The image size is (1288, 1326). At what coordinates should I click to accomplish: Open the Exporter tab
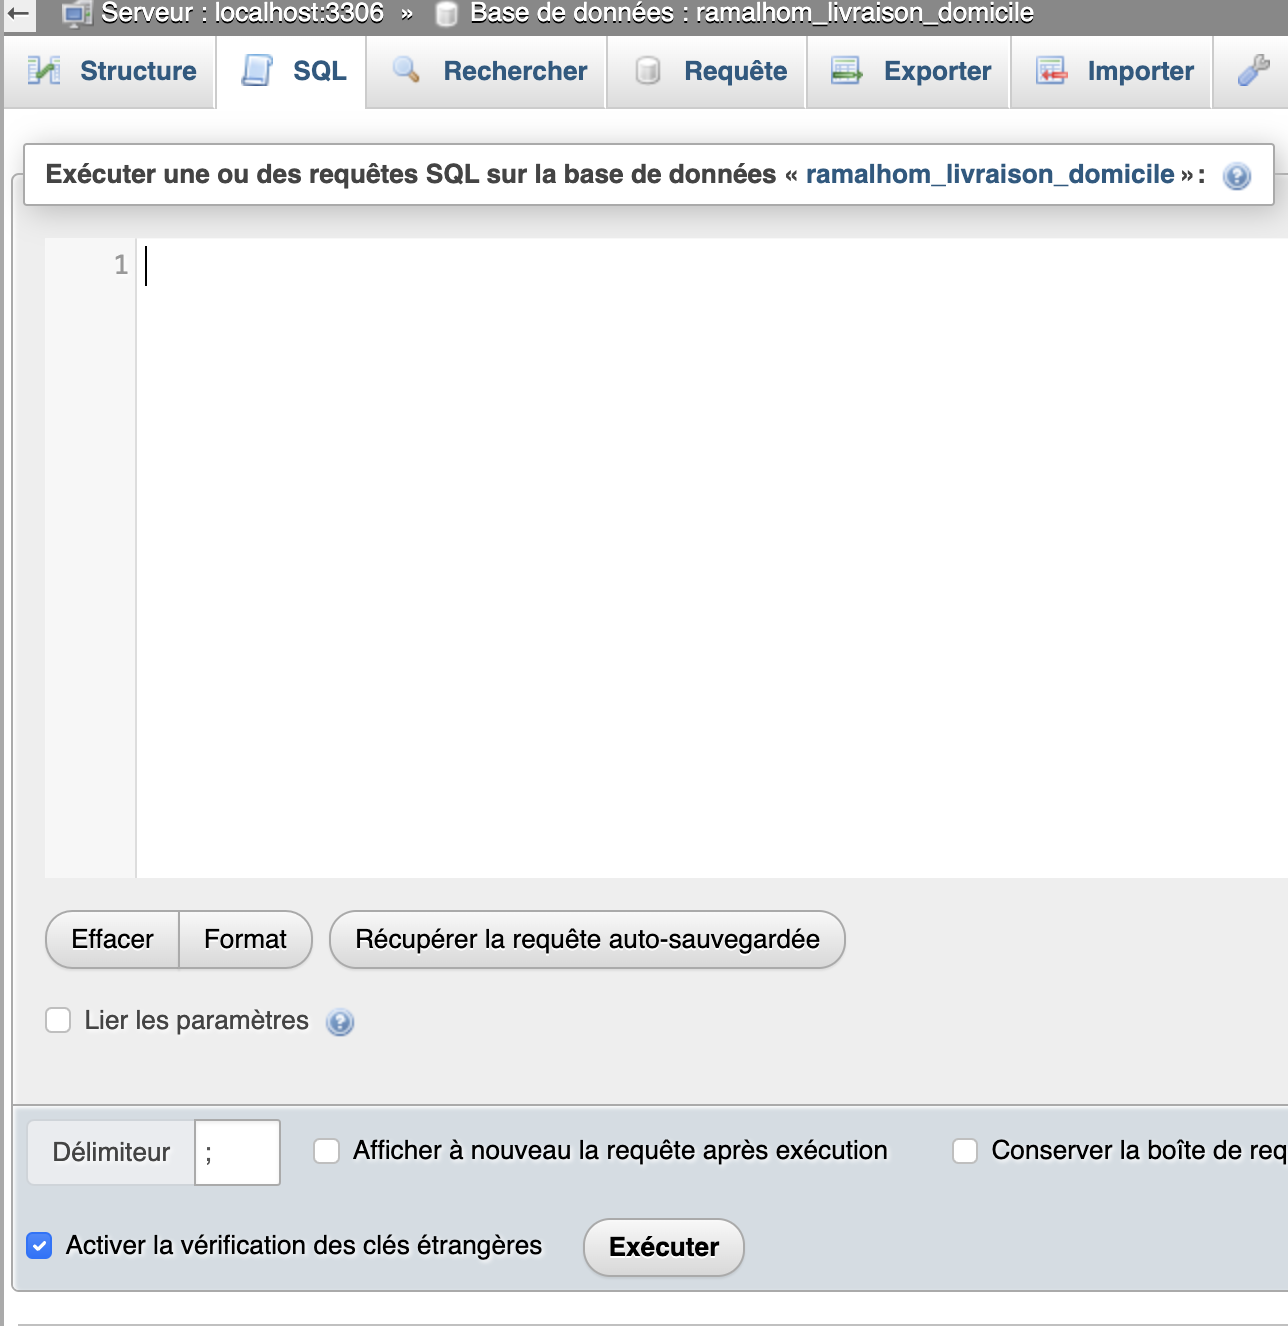[x=937, y=71]
